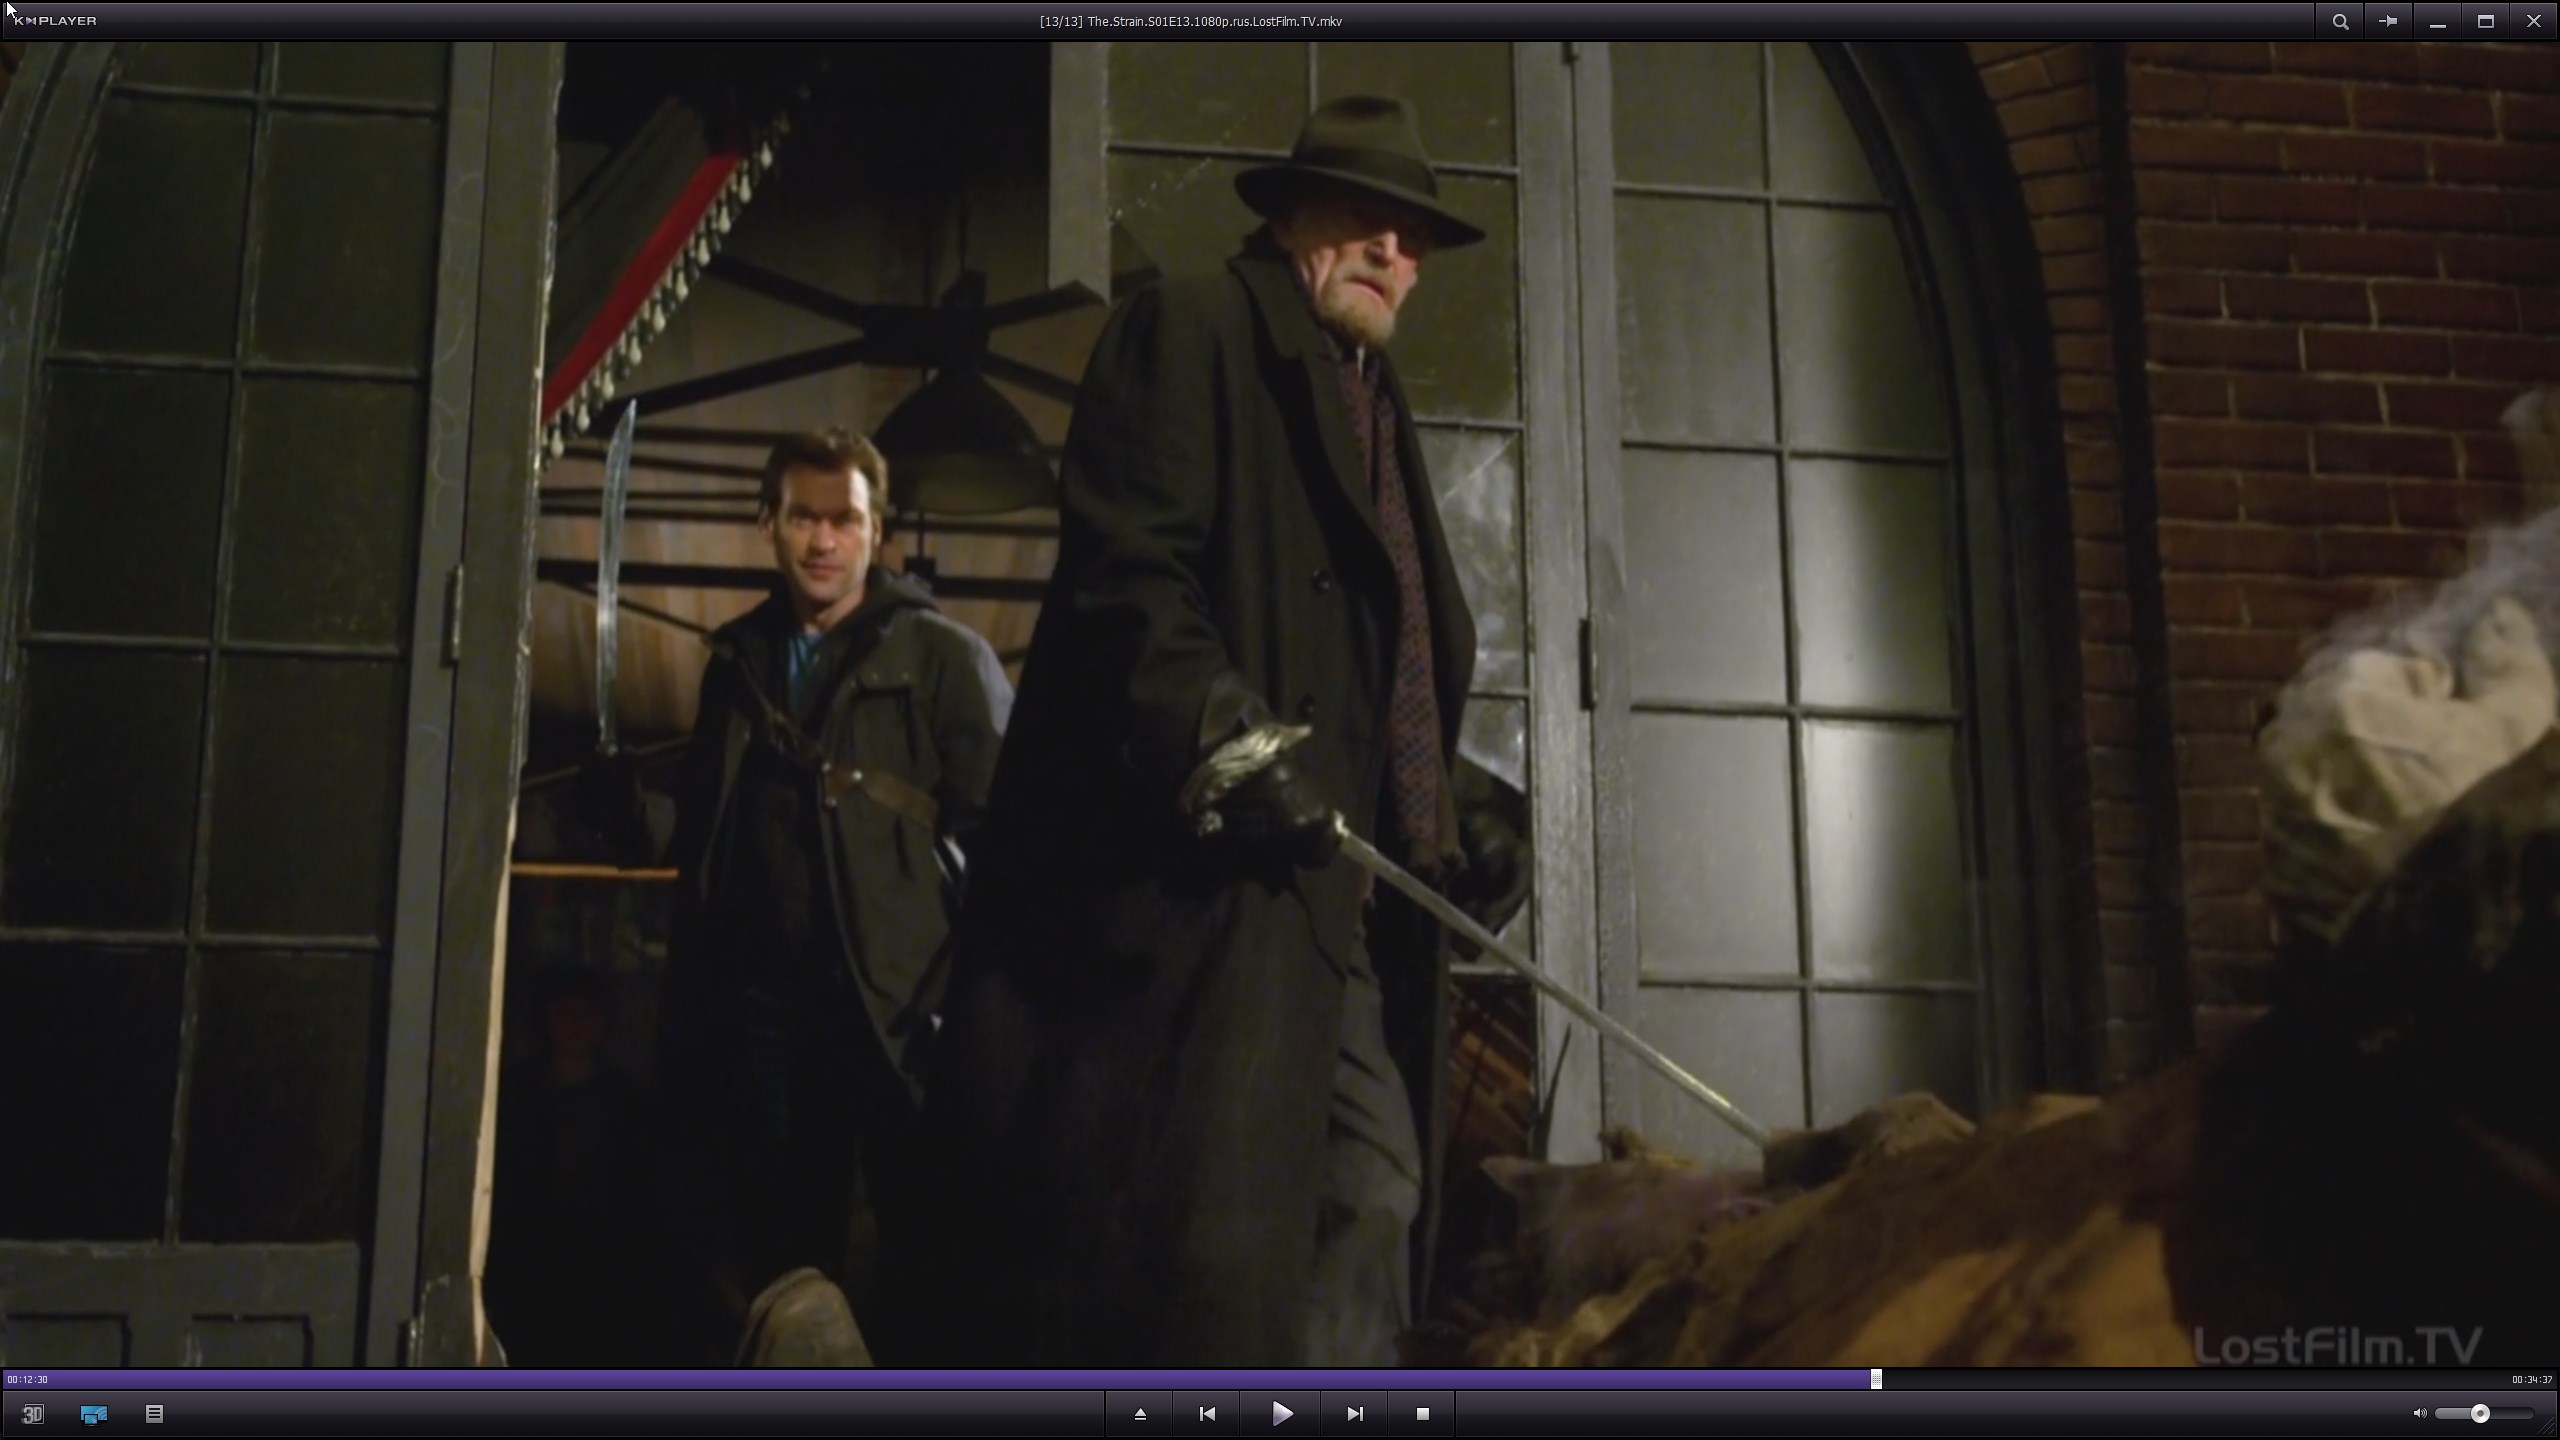The image size is (2560, 1440).
Task: Click the volume slider knob
Action: (x=2480, y=1414)
